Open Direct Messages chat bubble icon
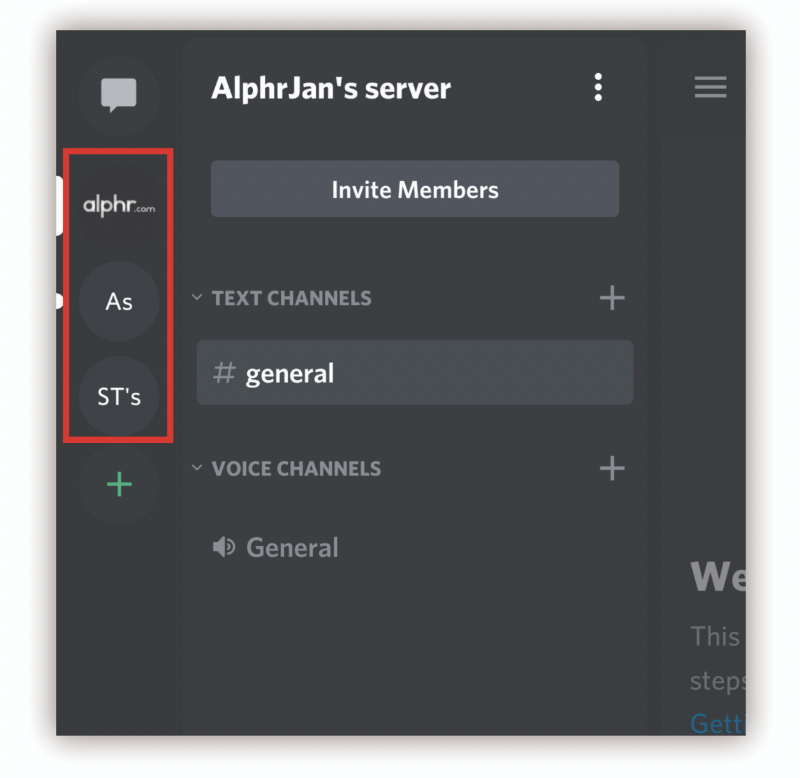This screenshot has width=810, height=778. [119, 96]
